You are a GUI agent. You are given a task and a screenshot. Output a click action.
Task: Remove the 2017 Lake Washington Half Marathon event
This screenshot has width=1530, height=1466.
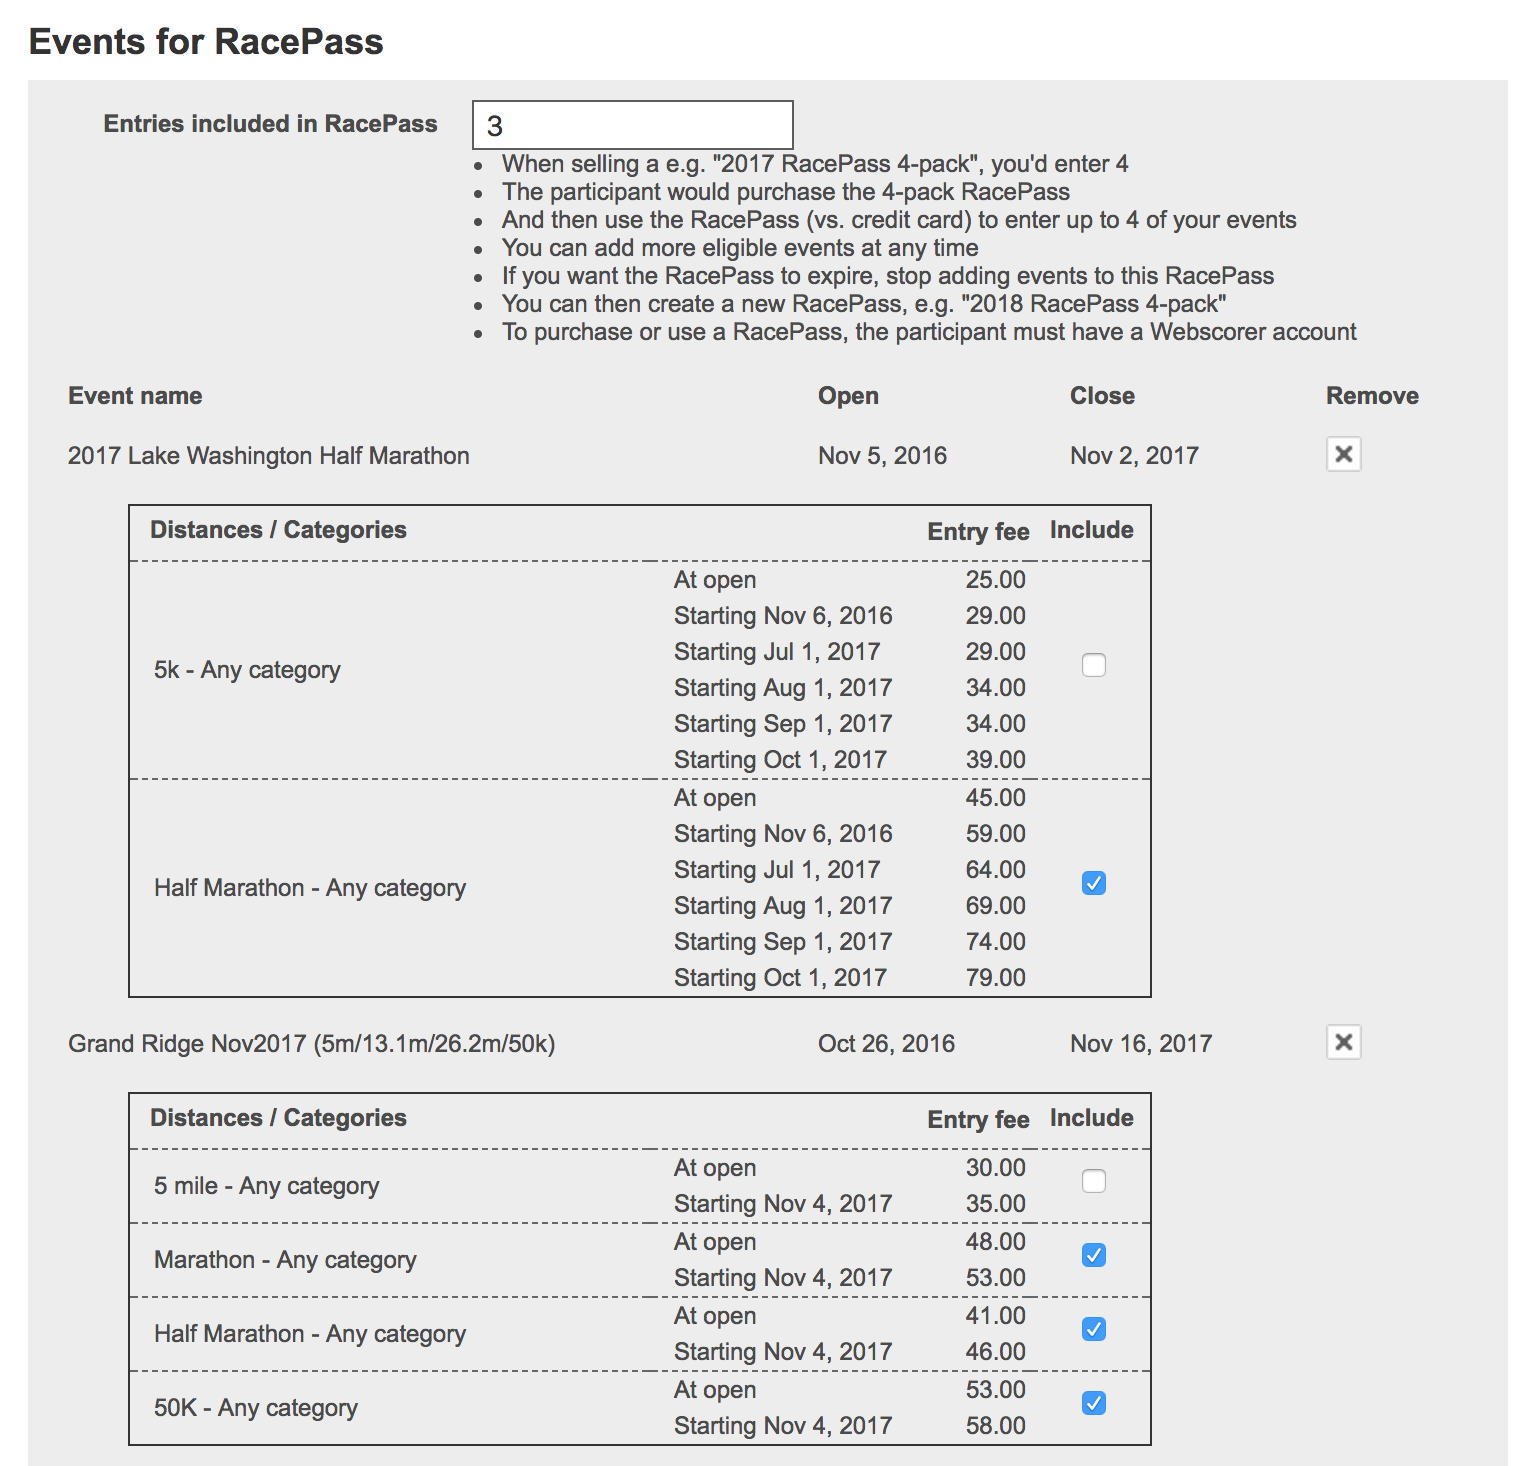pyautogui.click(x=1343, y=455)
